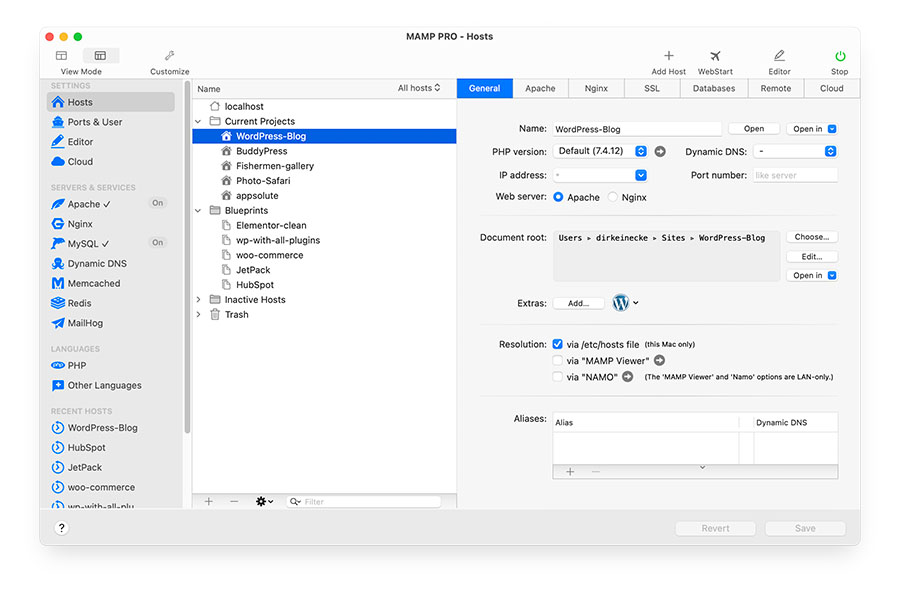Open the help question mark button
This screenshot has width=900, height=598.
pos(61,528)
